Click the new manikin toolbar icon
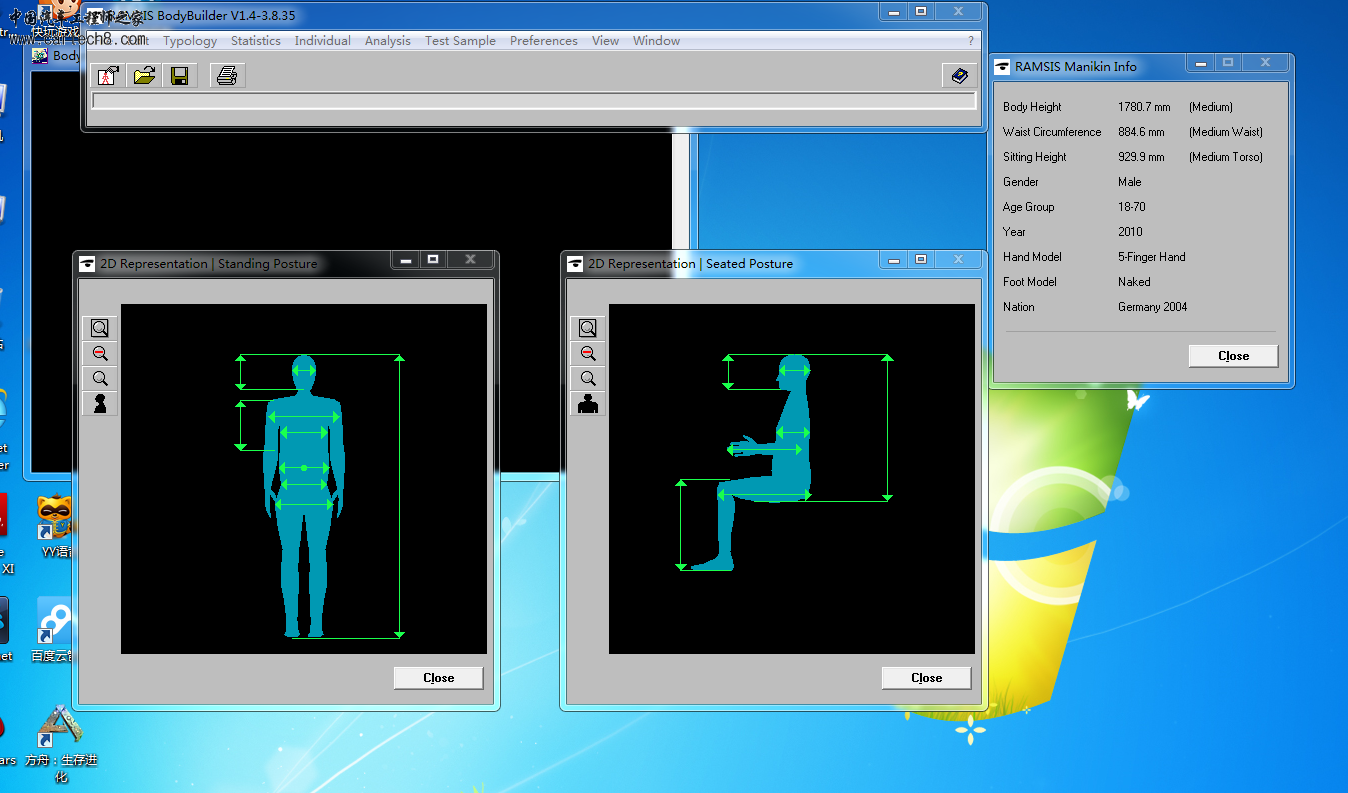 (x=107, y=76)
